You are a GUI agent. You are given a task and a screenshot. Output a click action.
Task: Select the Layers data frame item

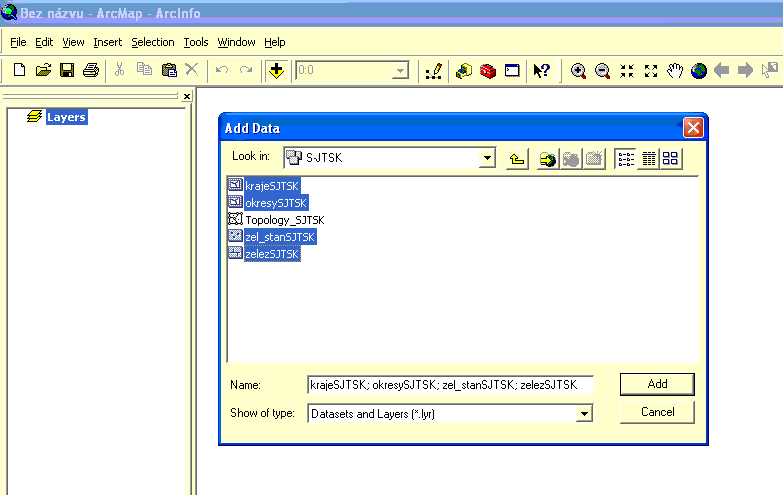tap(66, 117)
